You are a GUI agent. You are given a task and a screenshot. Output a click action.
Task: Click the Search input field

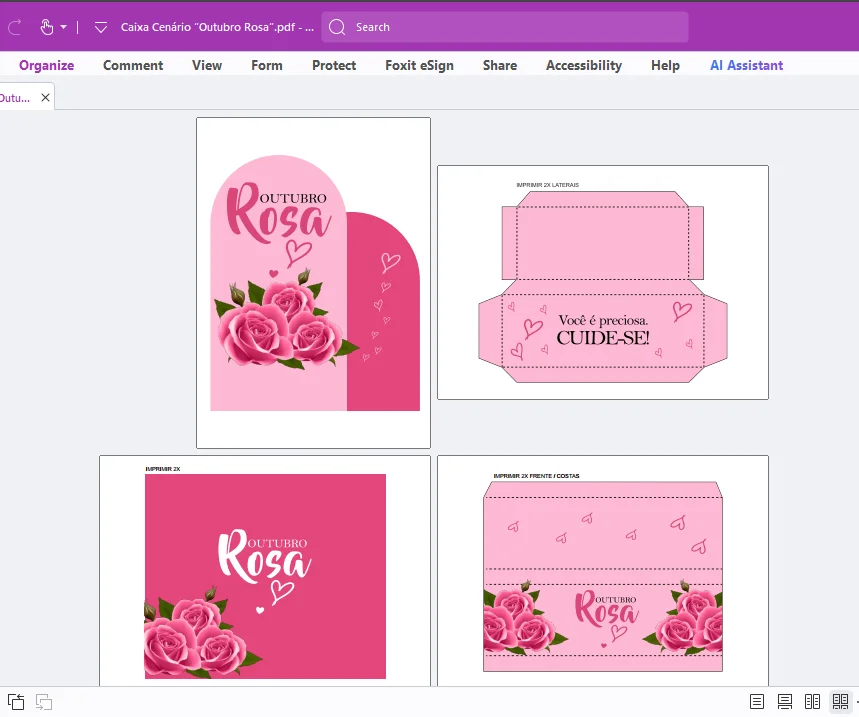point(505,27)
